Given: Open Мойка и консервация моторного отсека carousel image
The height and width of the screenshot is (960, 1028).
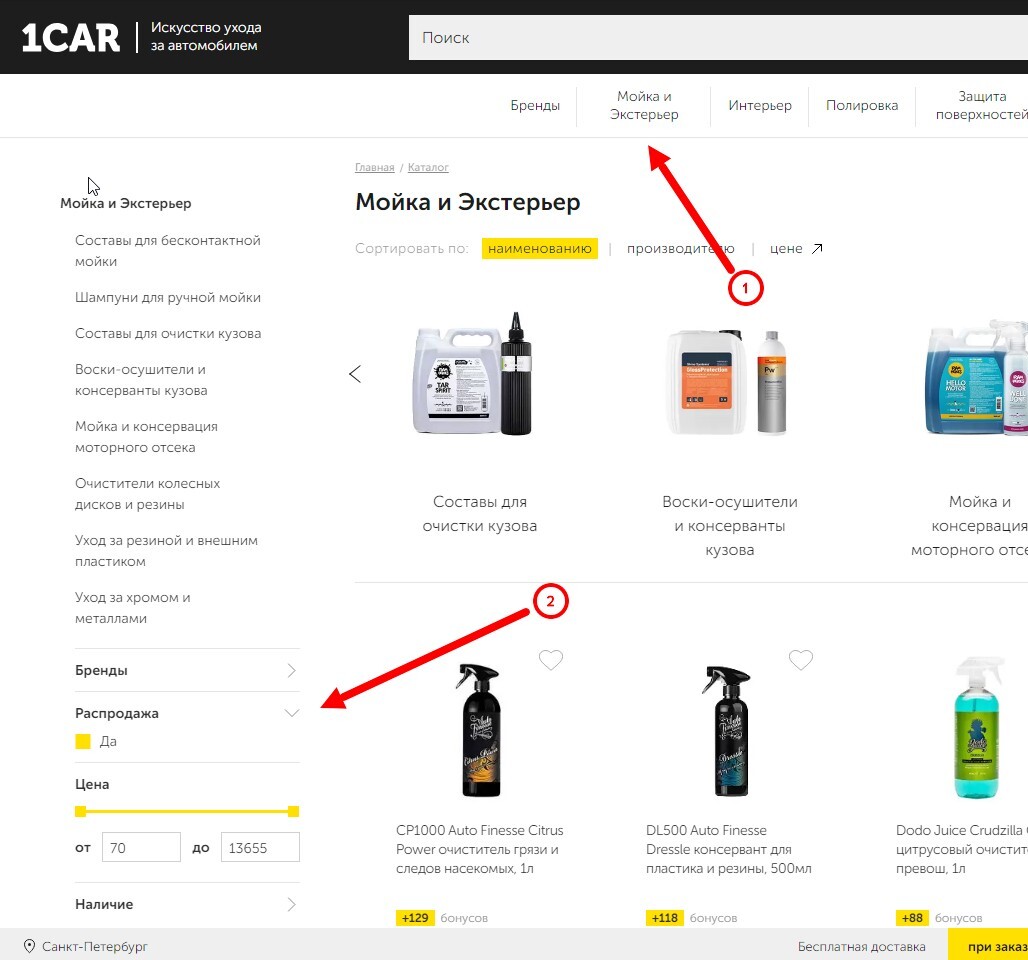Looking at the screenshot, I should 976,378.
